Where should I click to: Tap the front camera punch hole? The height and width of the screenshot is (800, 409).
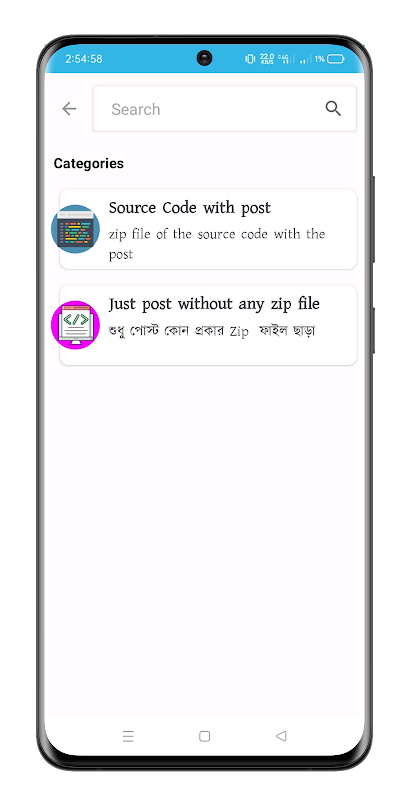[204, 58]
